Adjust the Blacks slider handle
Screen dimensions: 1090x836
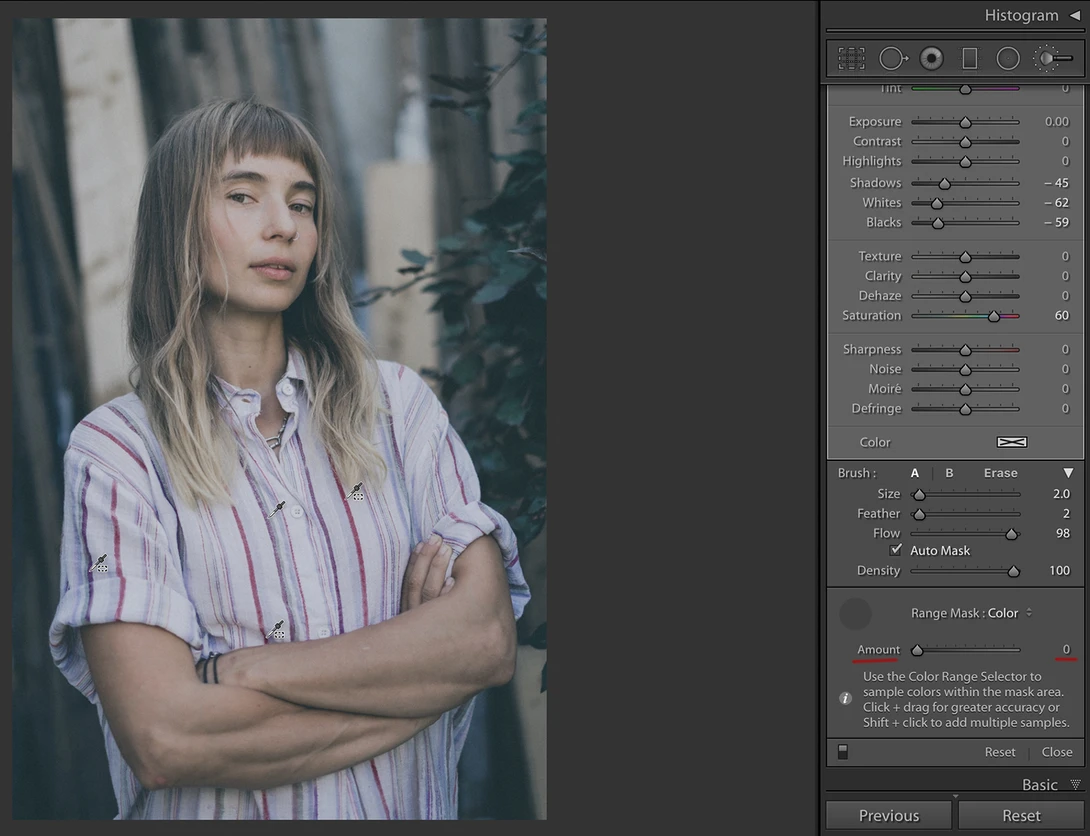[x=938, y=223]
